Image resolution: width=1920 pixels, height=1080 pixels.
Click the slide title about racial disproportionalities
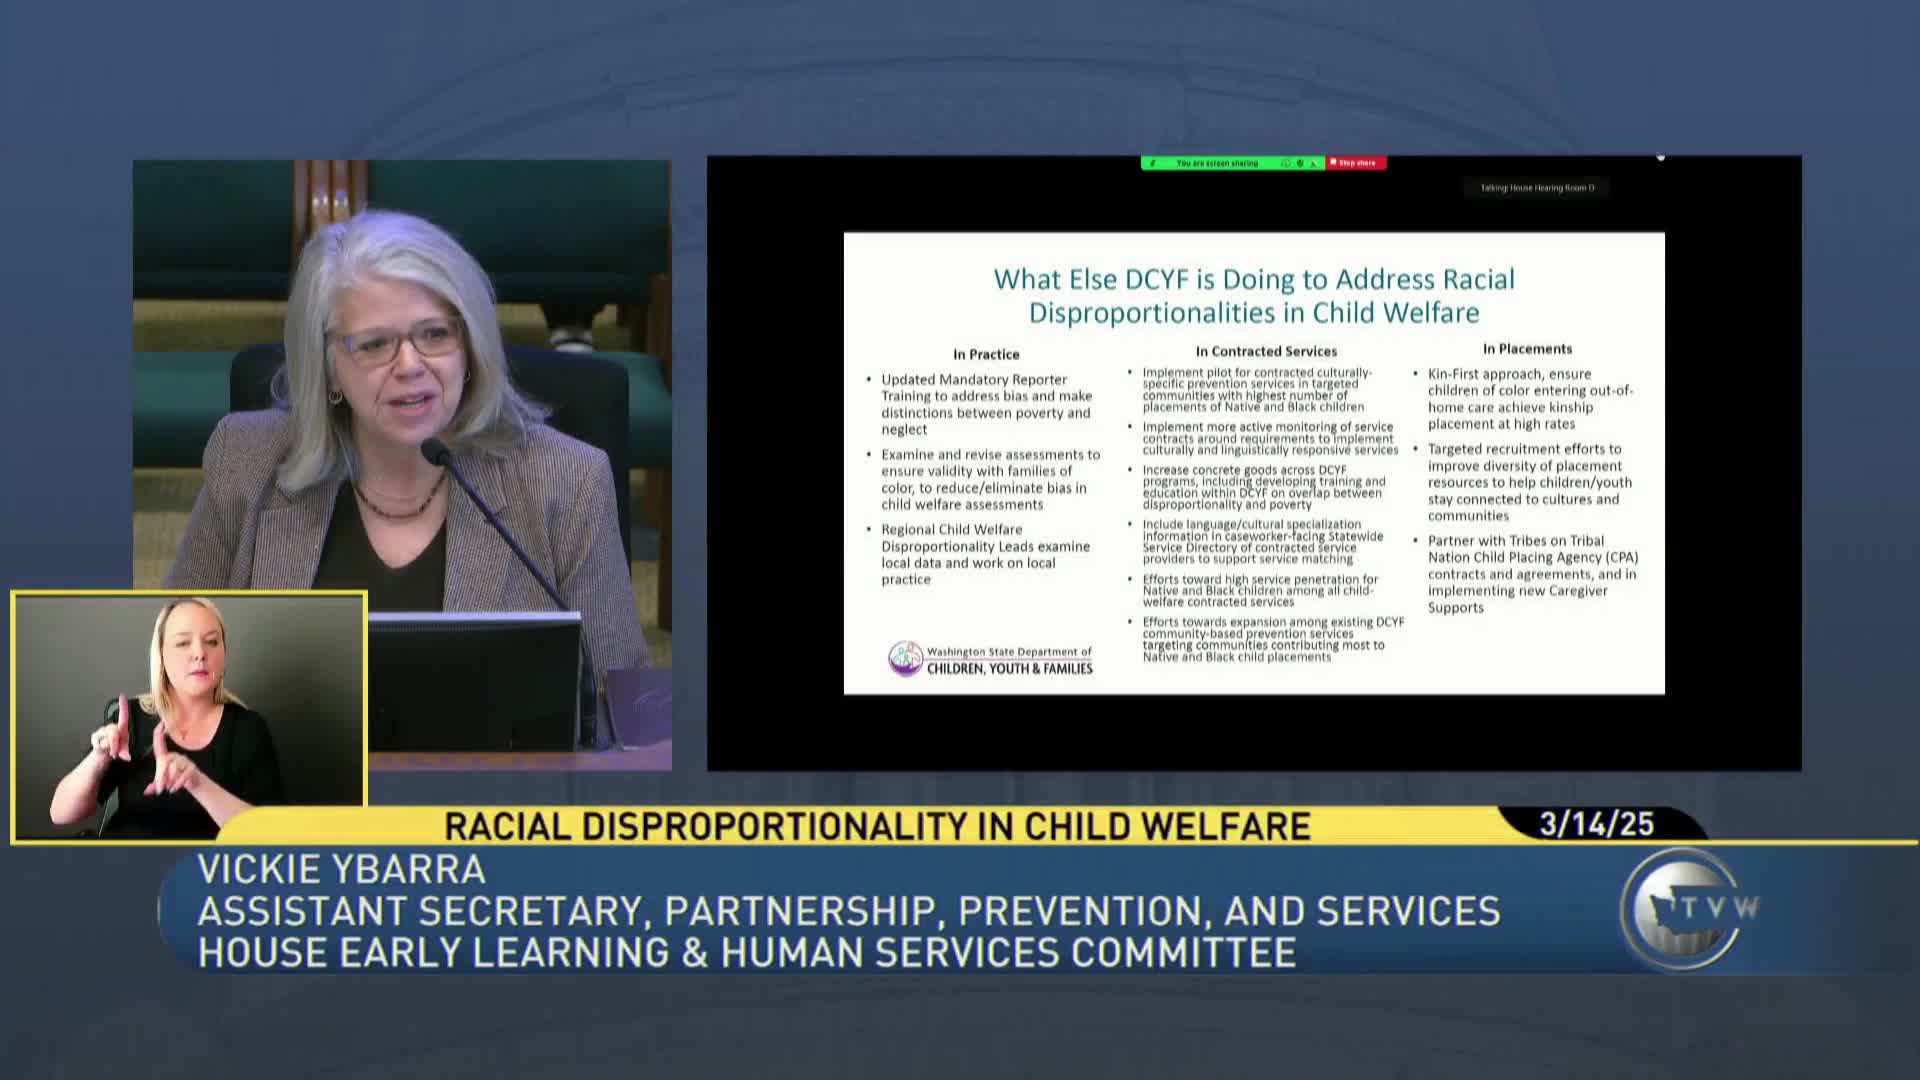(1253, 295)
